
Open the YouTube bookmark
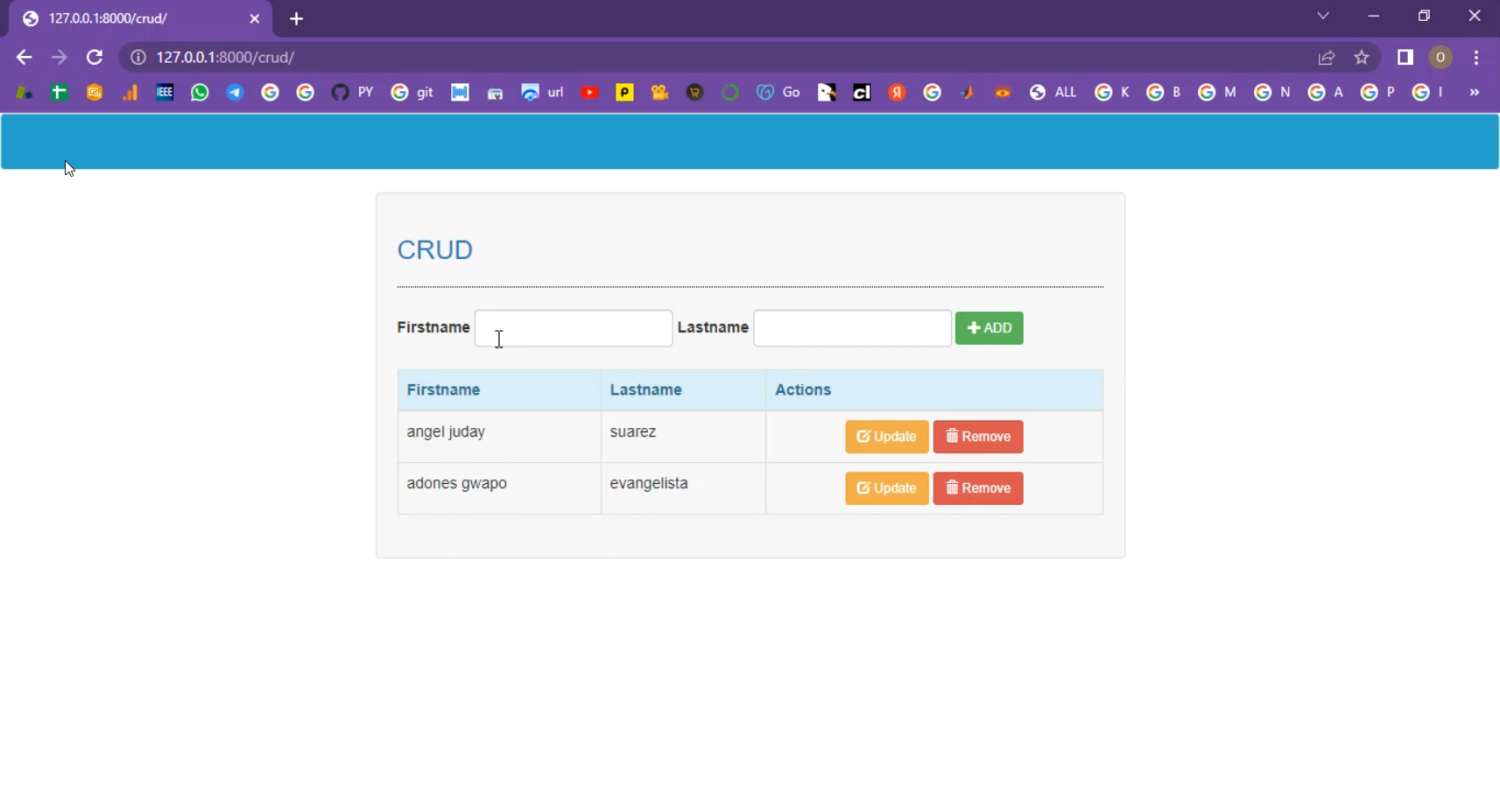point(590,92)
